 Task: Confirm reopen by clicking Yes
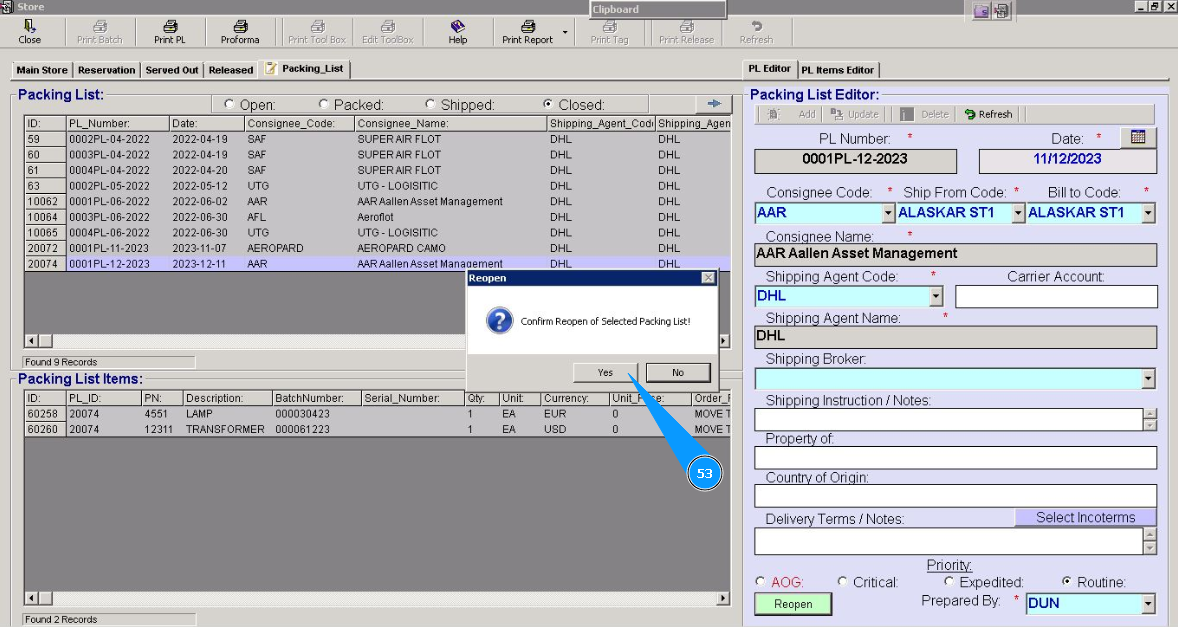[605, 372]
